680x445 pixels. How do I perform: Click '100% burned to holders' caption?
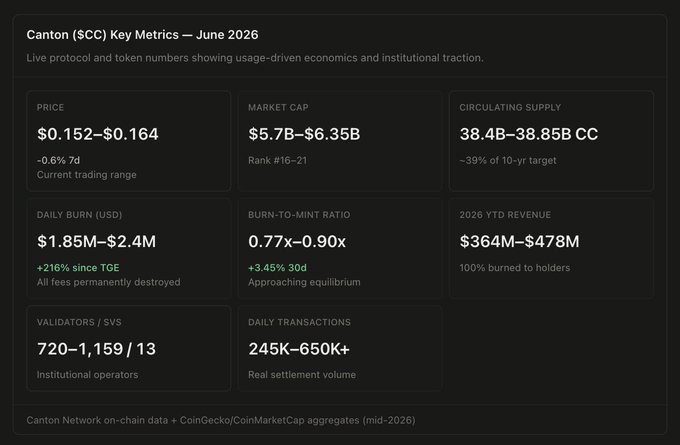515,268
